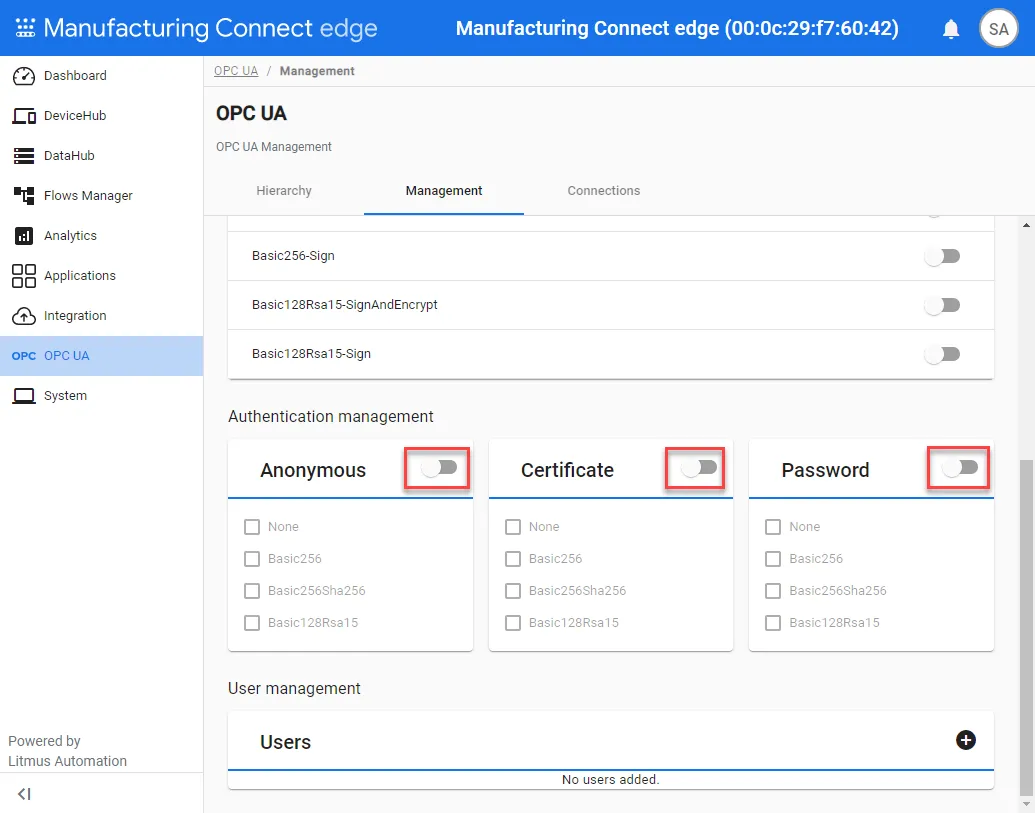Click Manufacturing Connect edge logo title
The image size is (1035, 813).
(x=211, y=28)
